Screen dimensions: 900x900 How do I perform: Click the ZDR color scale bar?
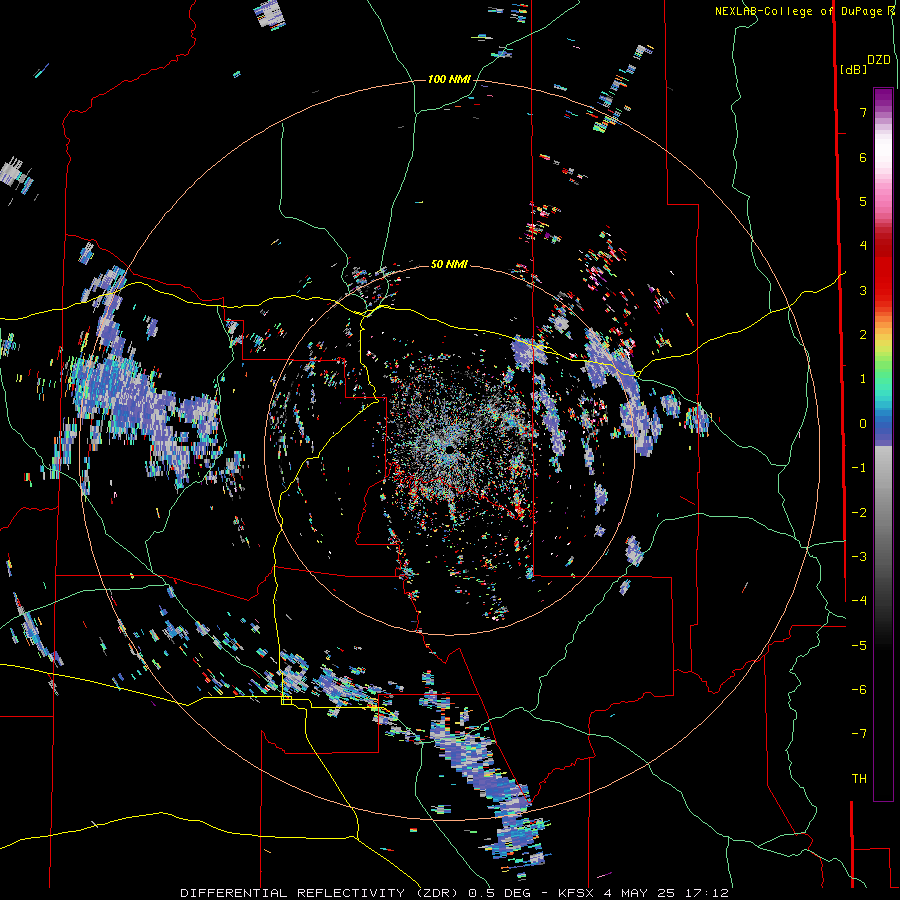tap(883, 444)
